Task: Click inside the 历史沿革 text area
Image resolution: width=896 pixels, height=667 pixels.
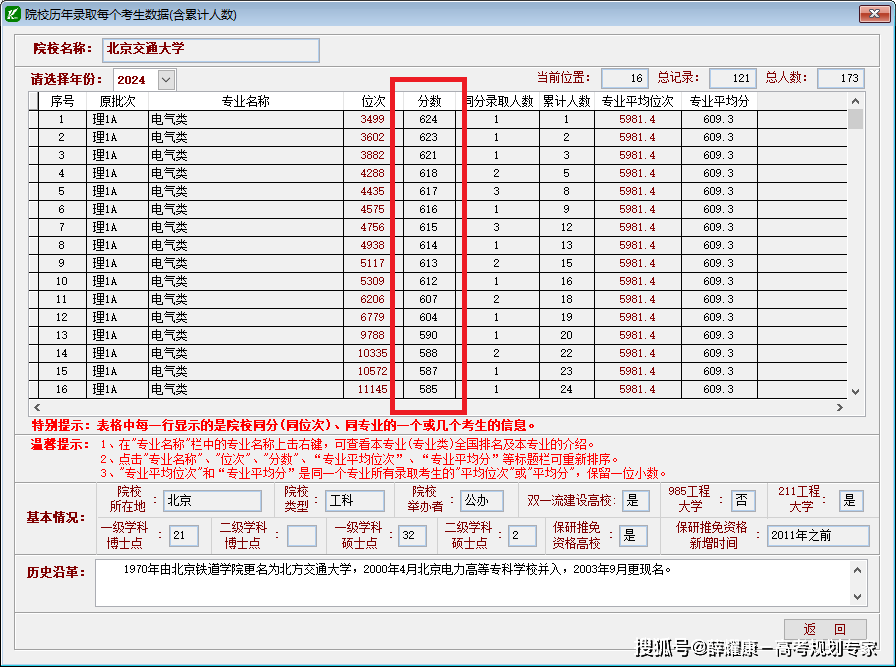Action: coord(473,583)
